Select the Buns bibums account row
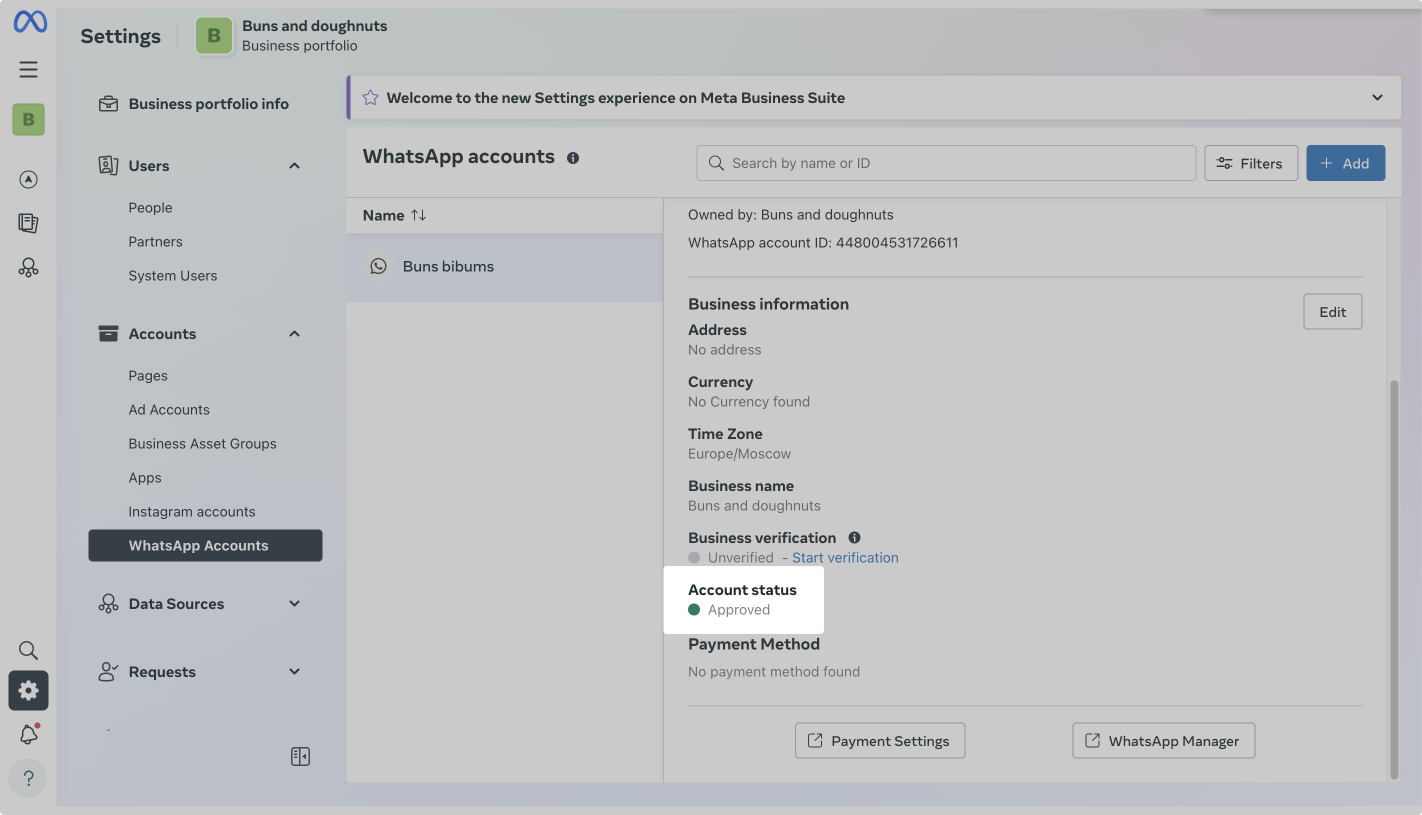 click(x=505, y=267)
